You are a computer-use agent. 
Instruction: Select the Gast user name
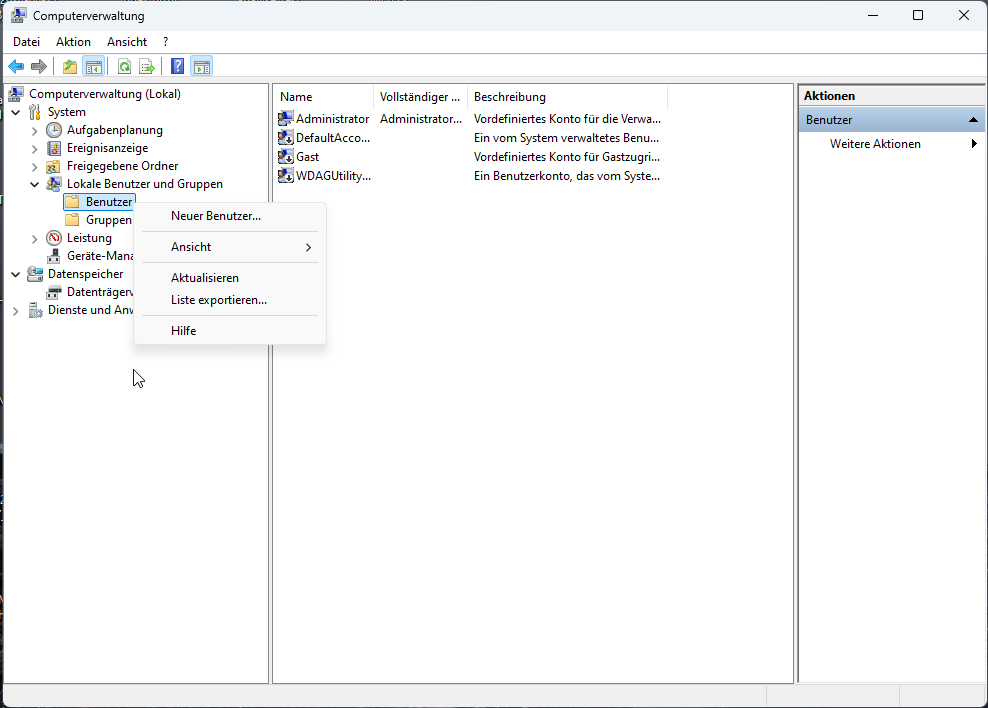click(307, 157)
